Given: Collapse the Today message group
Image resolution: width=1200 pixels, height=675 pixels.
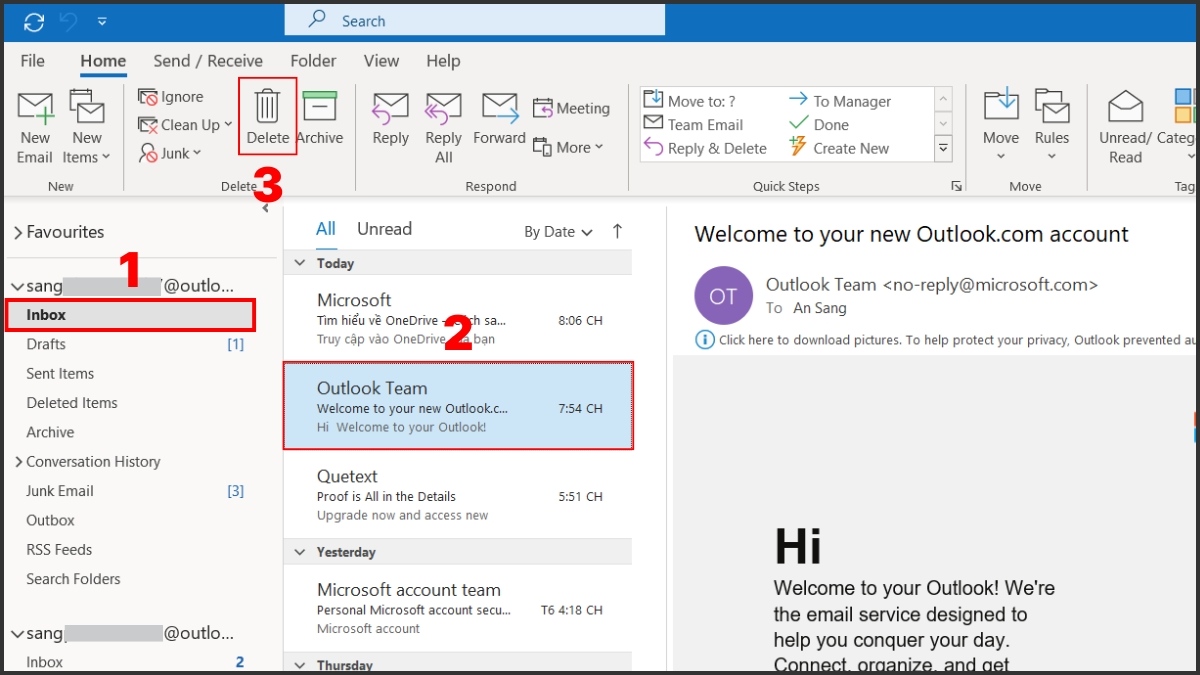Looking at the screenshot, I should pos(300,263).
